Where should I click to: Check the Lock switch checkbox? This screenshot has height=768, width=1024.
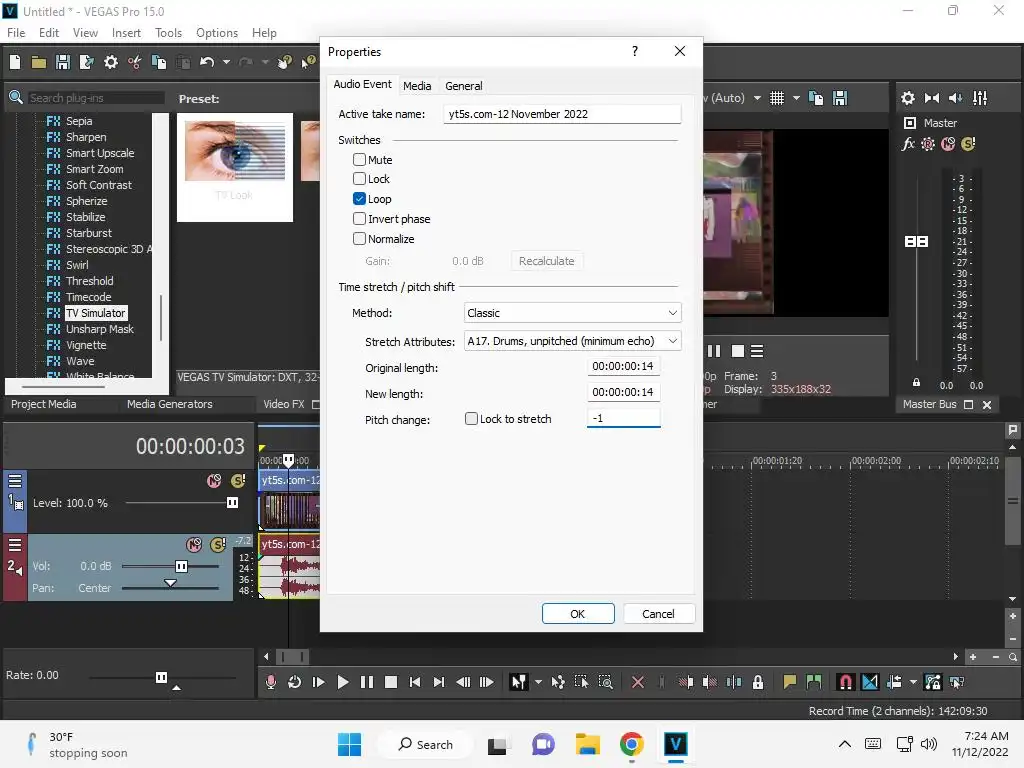click(x=359, y=178)
